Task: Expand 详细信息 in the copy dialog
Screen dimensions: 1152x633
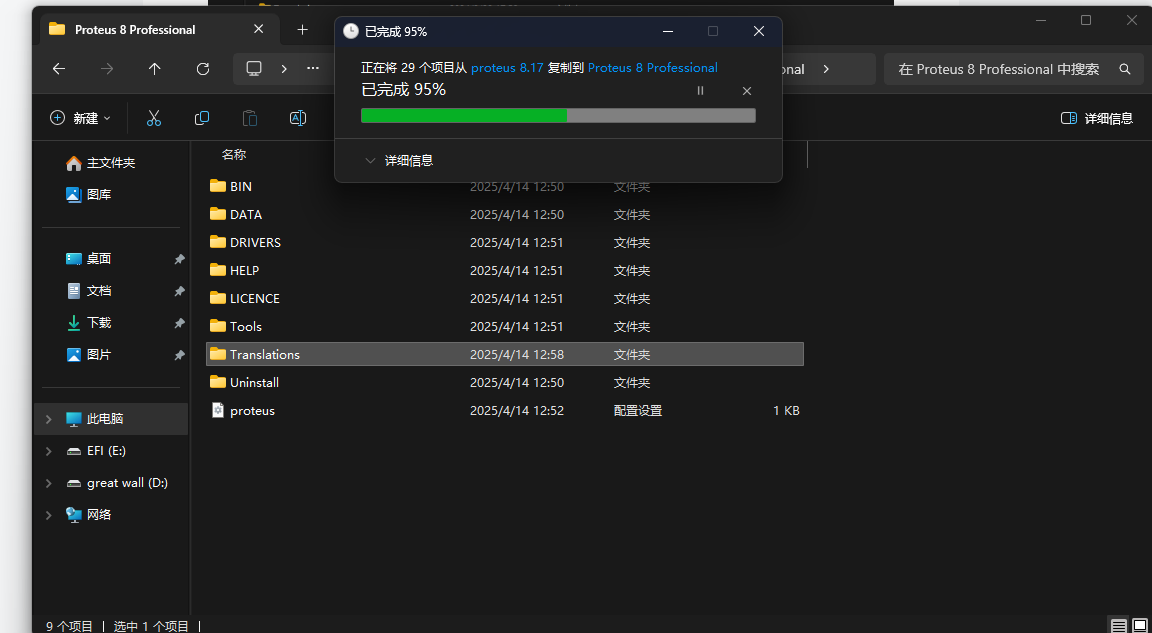Action: point(399,160)
